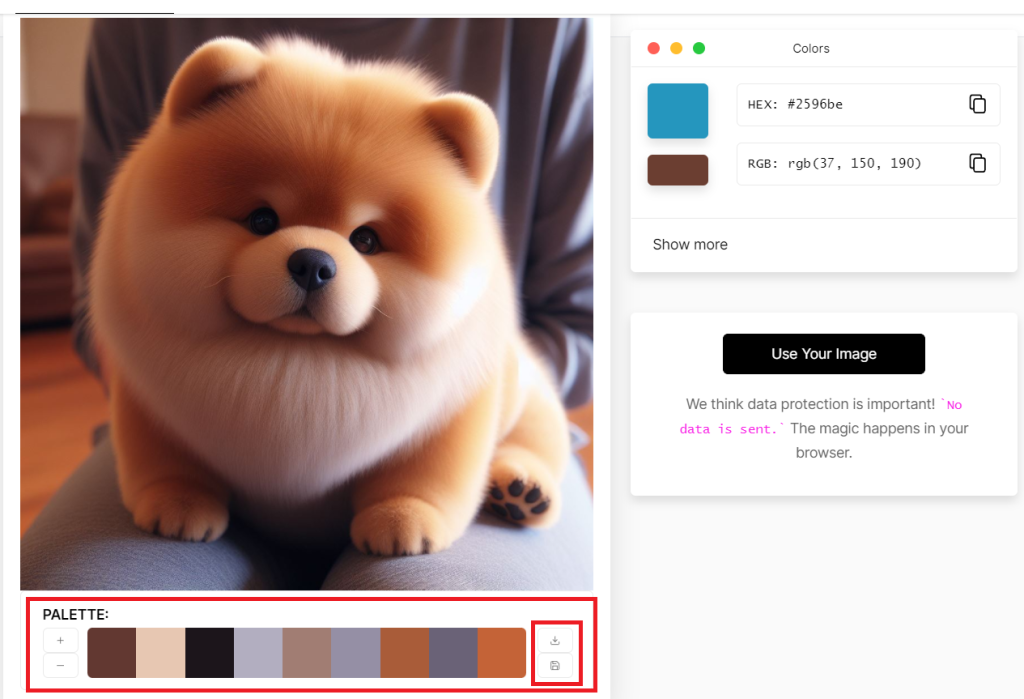The image size is (1024, 699).
Task: Pick the light beige palette swatch
Action: 161,653
